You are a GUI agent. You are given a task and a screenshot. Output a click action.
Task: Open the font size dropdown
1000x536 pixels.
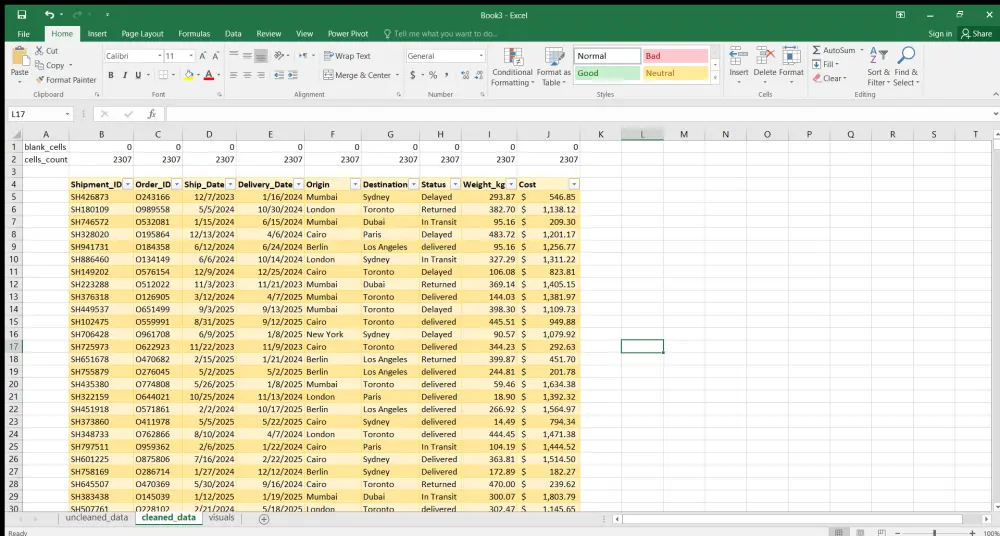[191, 56]
